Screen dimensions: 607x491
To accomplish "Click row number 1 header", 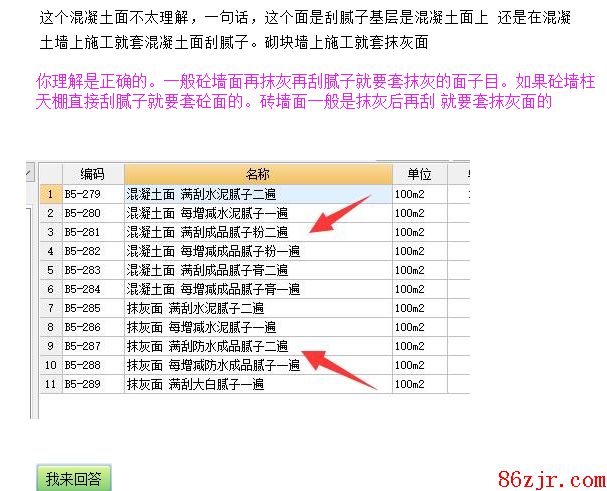I will pyautogui.click(x=50, y=193).
